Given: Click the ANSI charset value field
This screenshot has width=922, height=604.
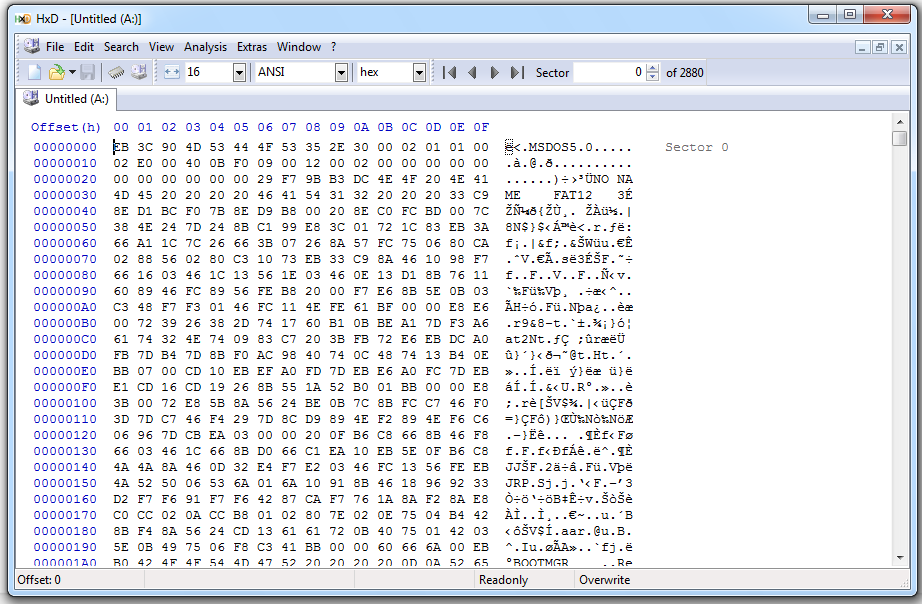Looking at the screenshot, I should [x=295, y=72].
